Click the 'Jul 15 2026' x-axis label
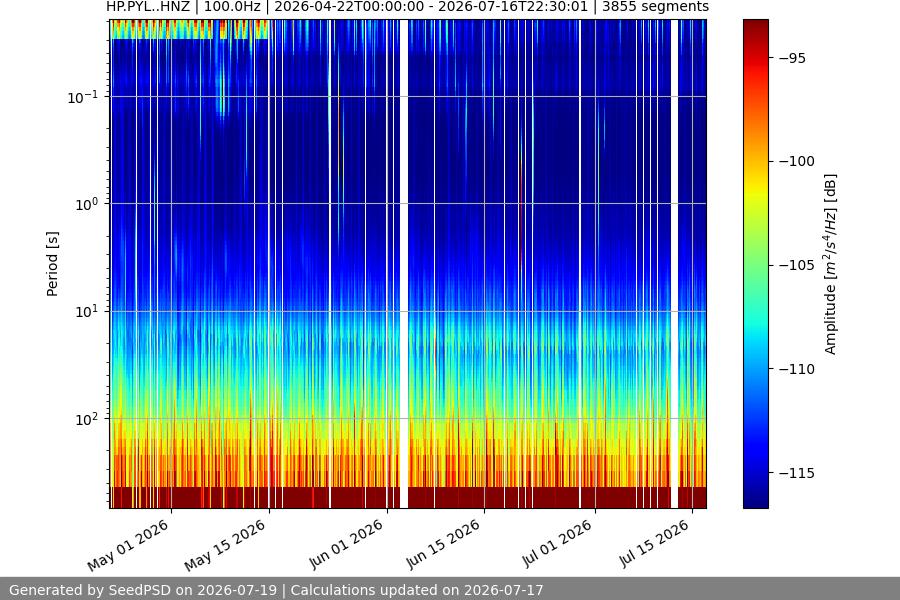This screenshot has height=600, width=900. [653, 543]
